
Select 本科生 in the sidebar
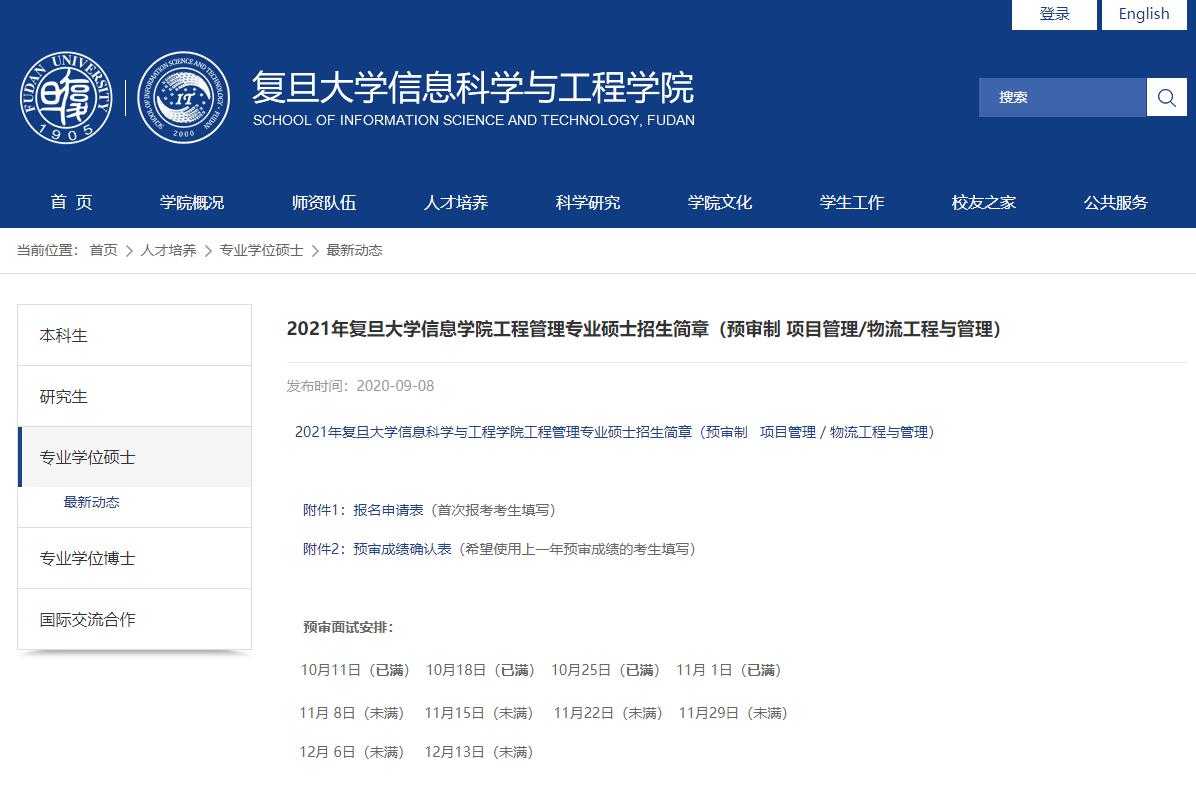point(64,335)
